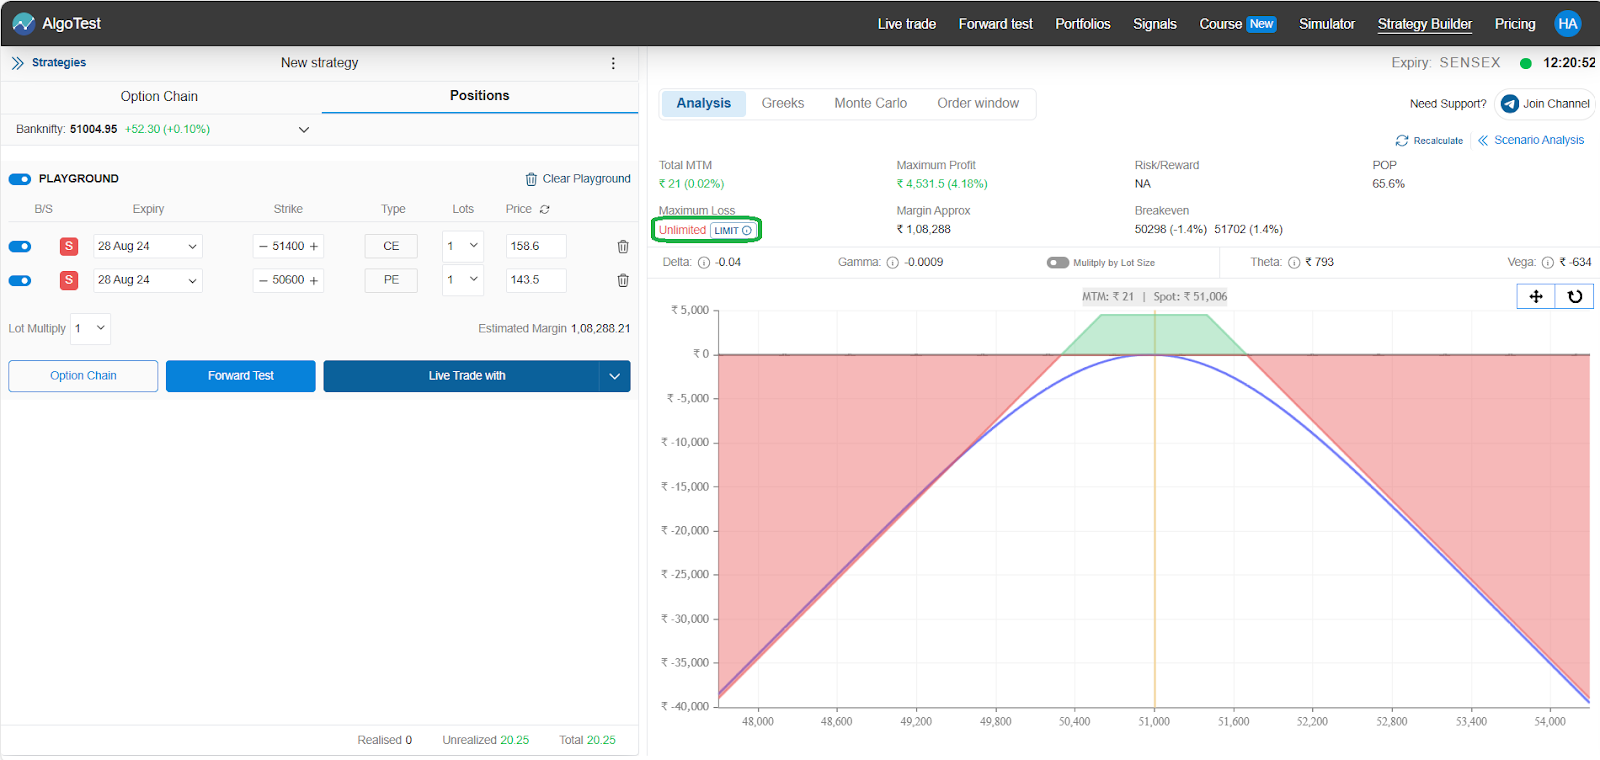The width and height of the screenshot is (1600, 760).
Task: Click the AlgoTest logo icon
Action: coord(23,23)
